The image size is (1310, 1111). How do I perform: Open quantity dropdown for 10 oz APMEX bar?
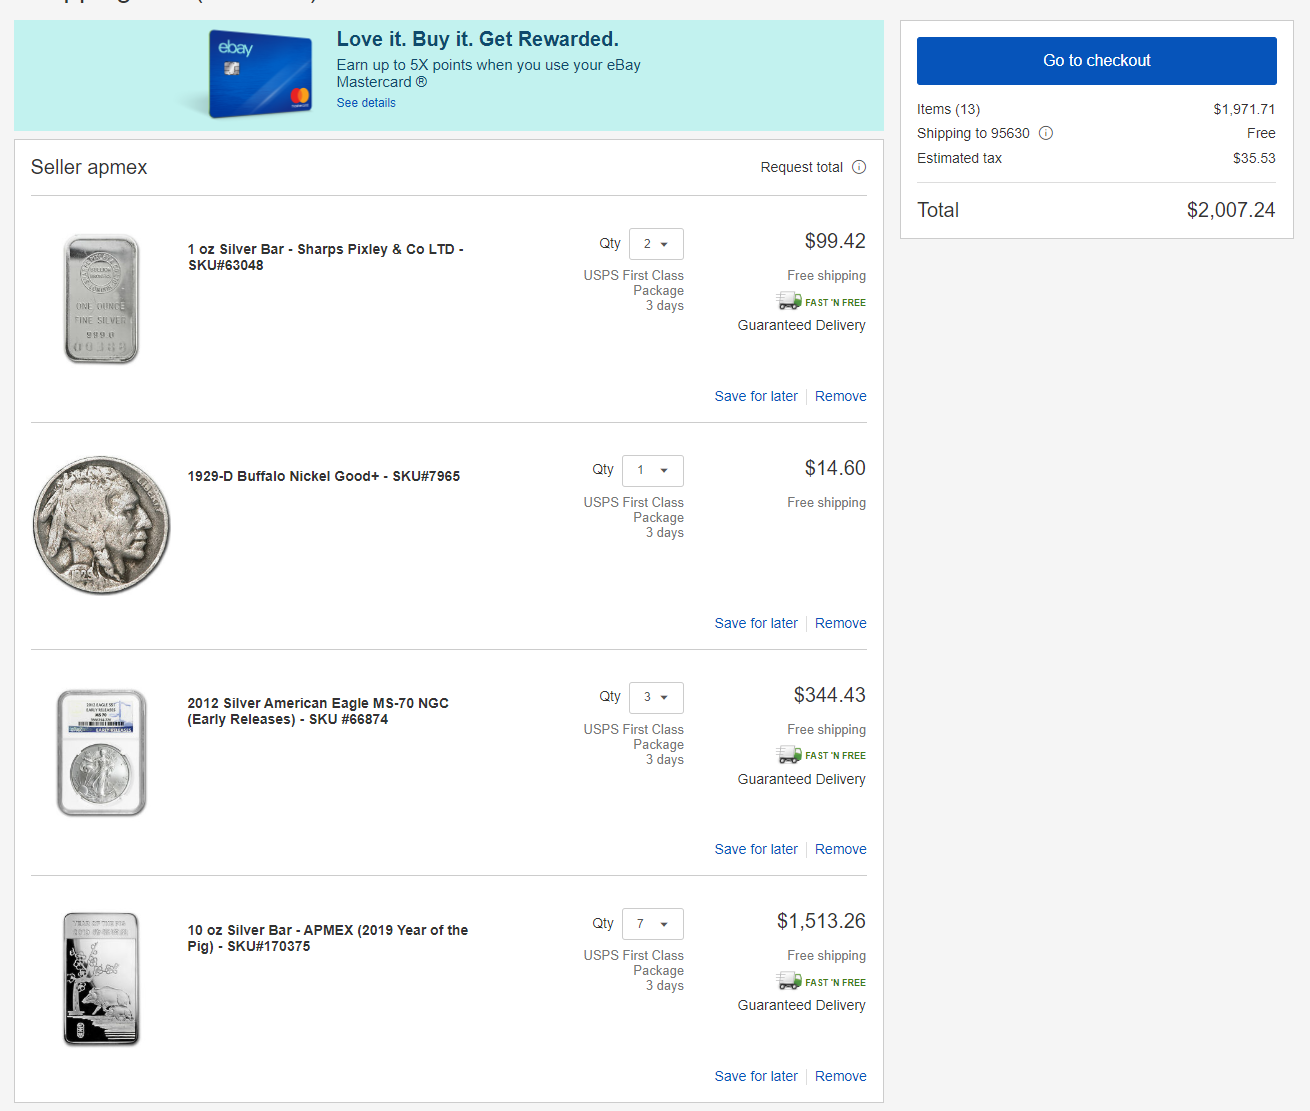653,924
